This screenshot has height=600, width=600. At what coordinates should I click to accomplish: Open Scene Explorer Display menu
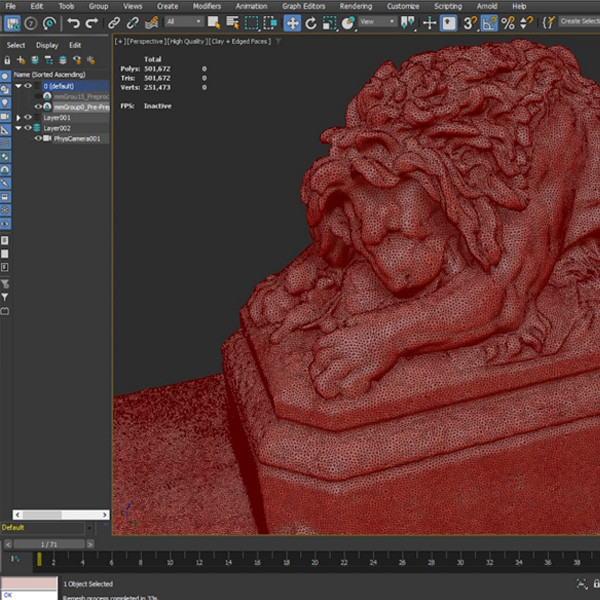[47, 45]
